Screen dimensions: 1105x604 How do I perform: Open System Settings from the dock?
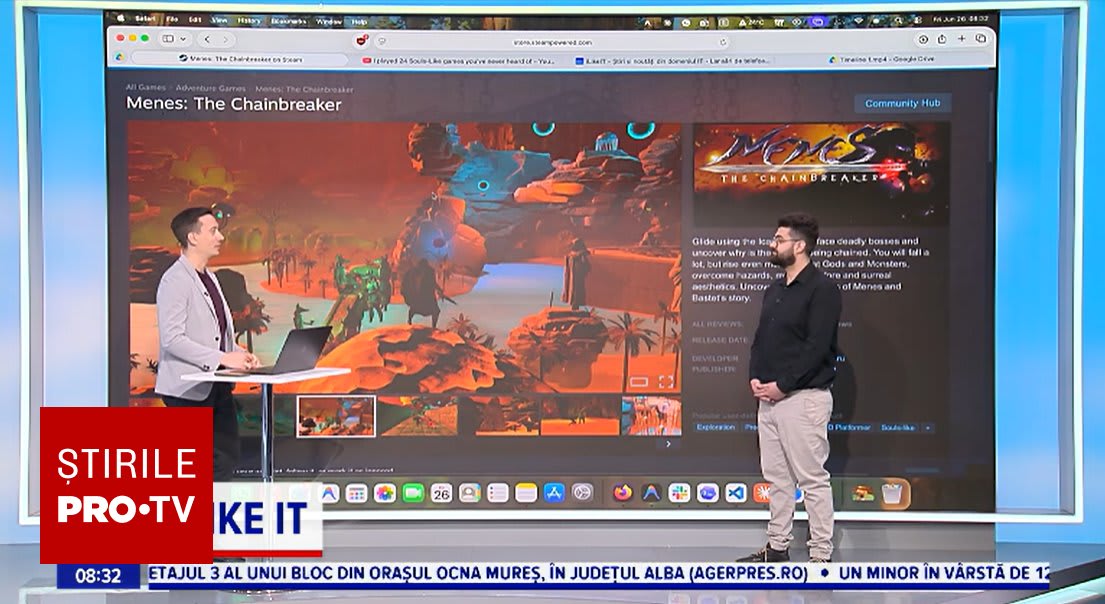click(582, 493)
